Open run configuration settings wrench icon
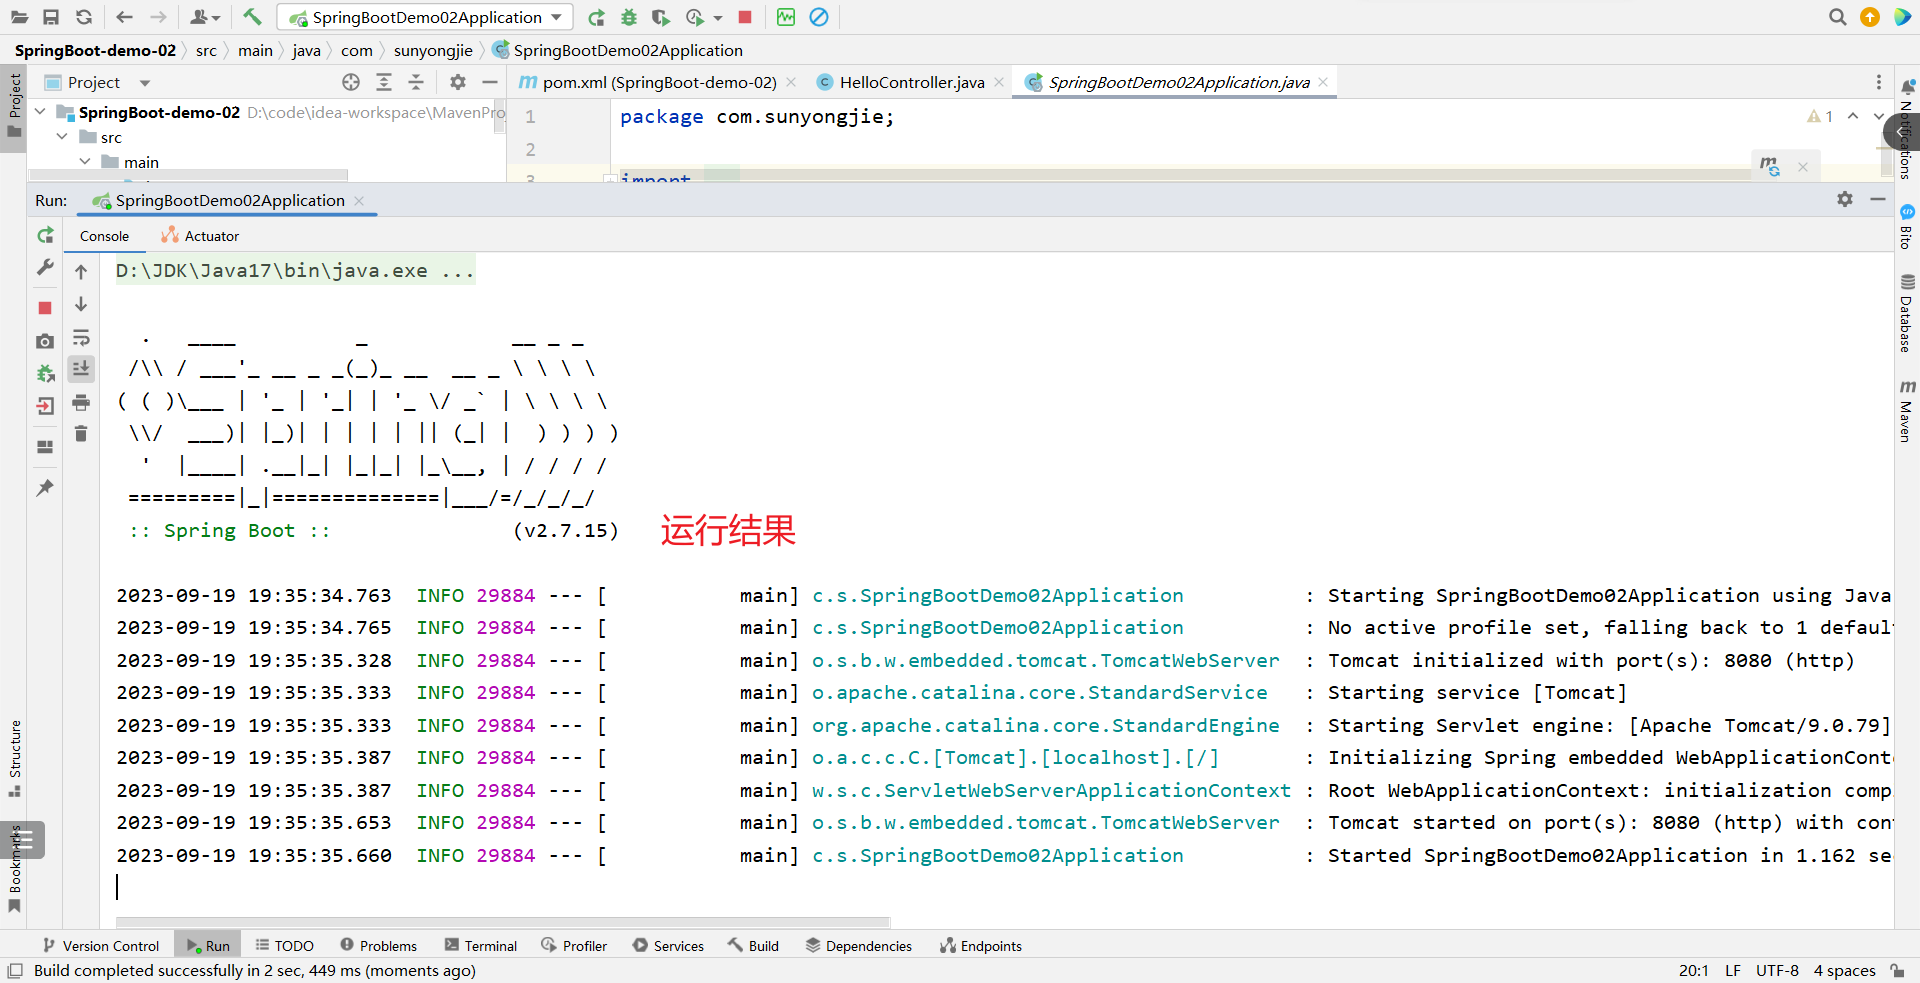 [45, 268]
